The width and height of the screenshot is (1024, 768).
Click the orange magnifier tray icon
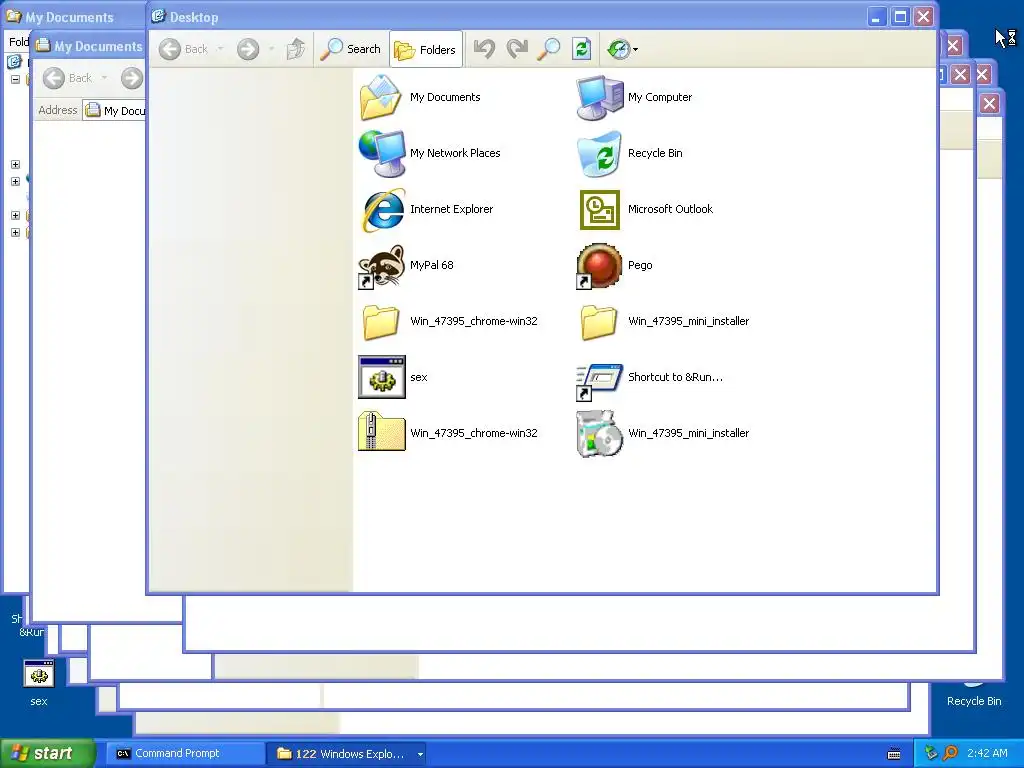(951, 754)
